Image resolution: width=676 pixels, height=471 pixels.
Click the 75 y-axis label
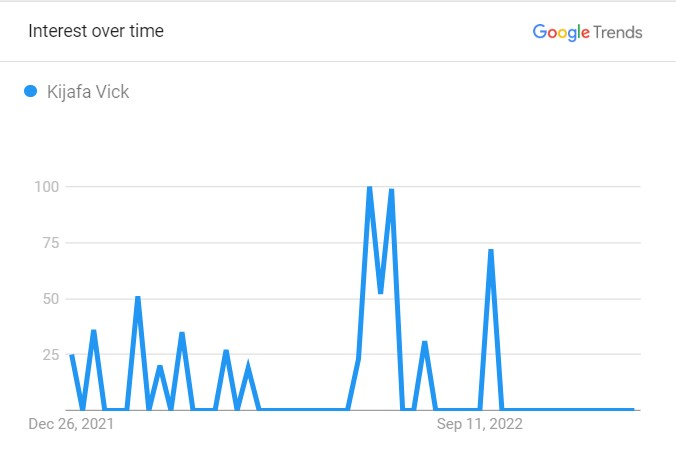tap(51, 243)
